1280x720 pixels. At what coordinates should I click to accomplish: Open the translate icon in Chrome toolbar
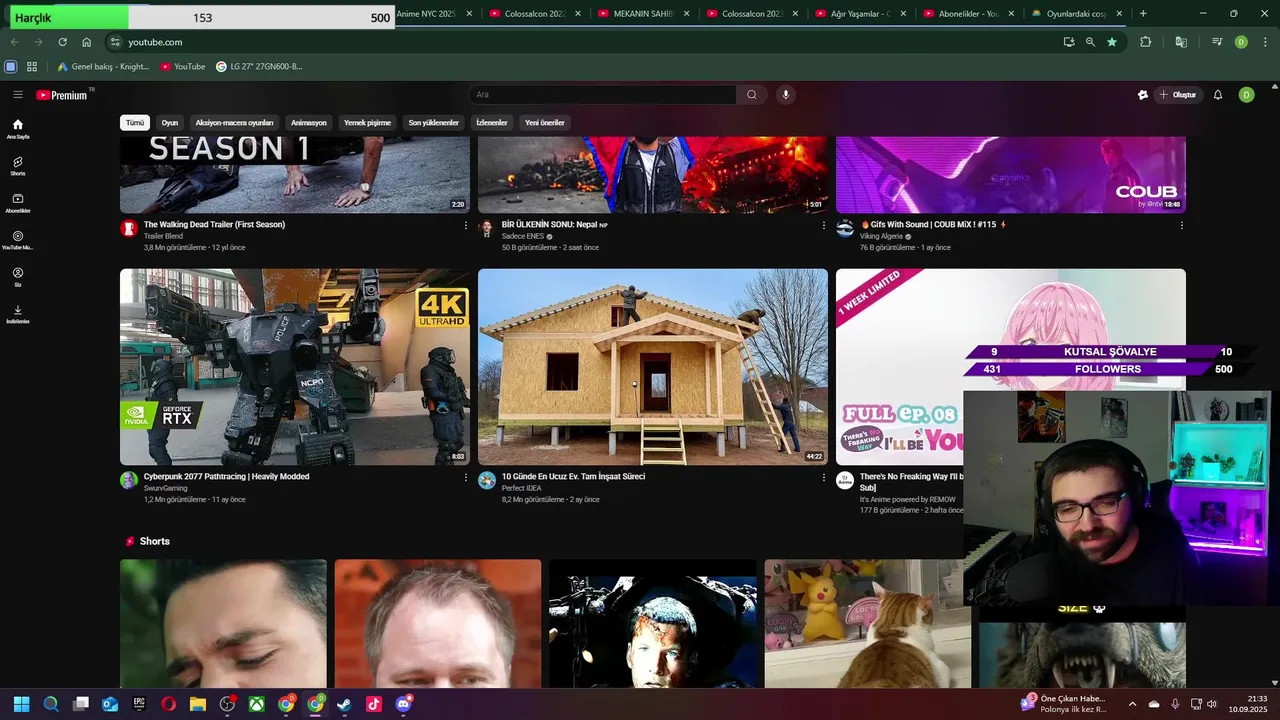tap(1181, 42)
